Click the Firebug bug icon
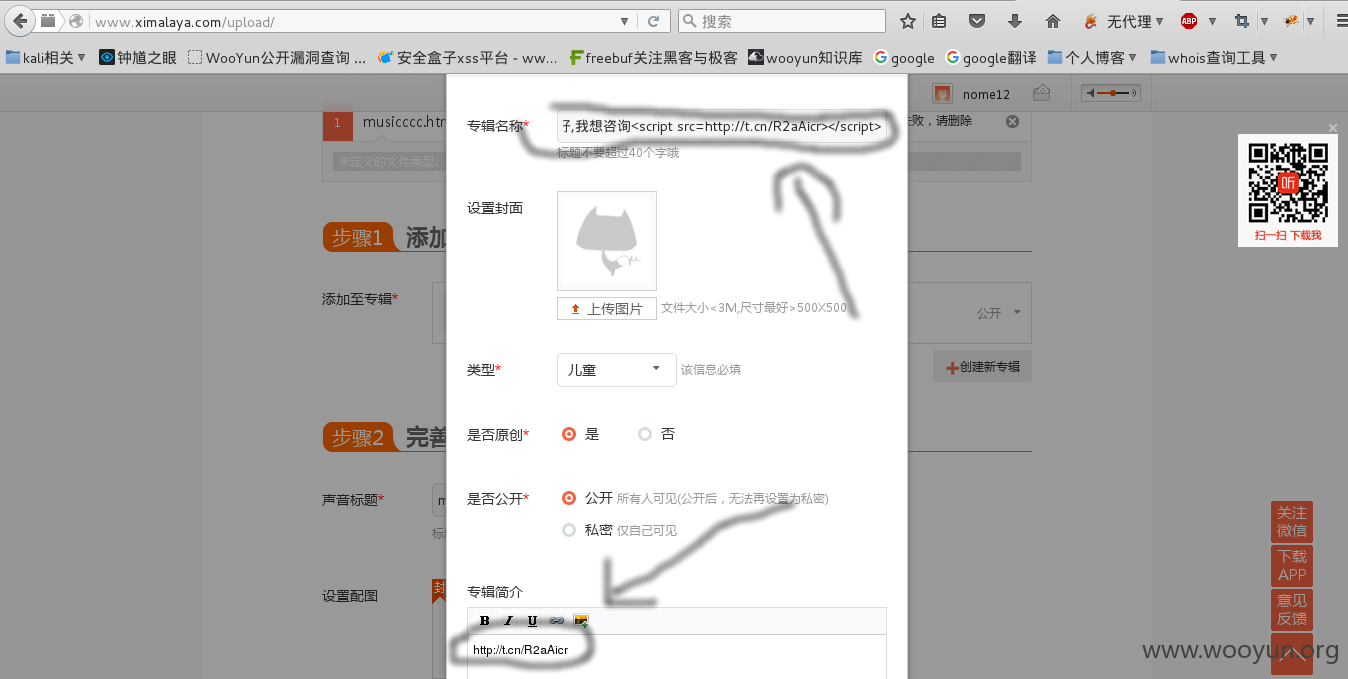Viewport: 1348px width, 679px height. (1291, 21)
